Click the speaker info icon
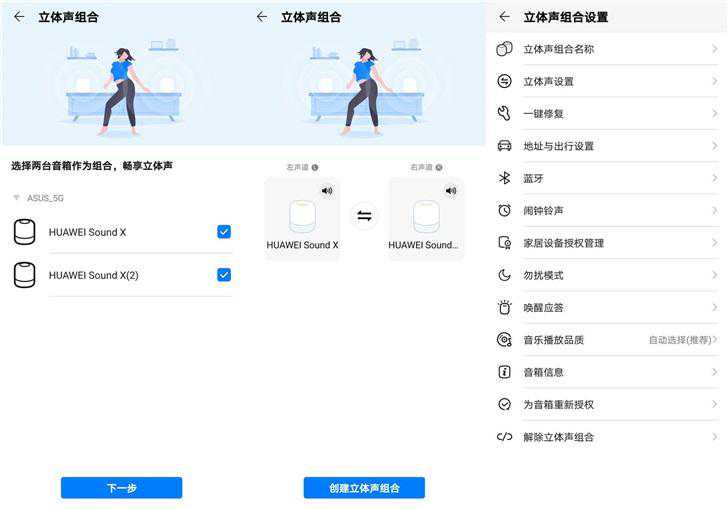The height and width of the screenshot is (509, 728). click(504, 372)
